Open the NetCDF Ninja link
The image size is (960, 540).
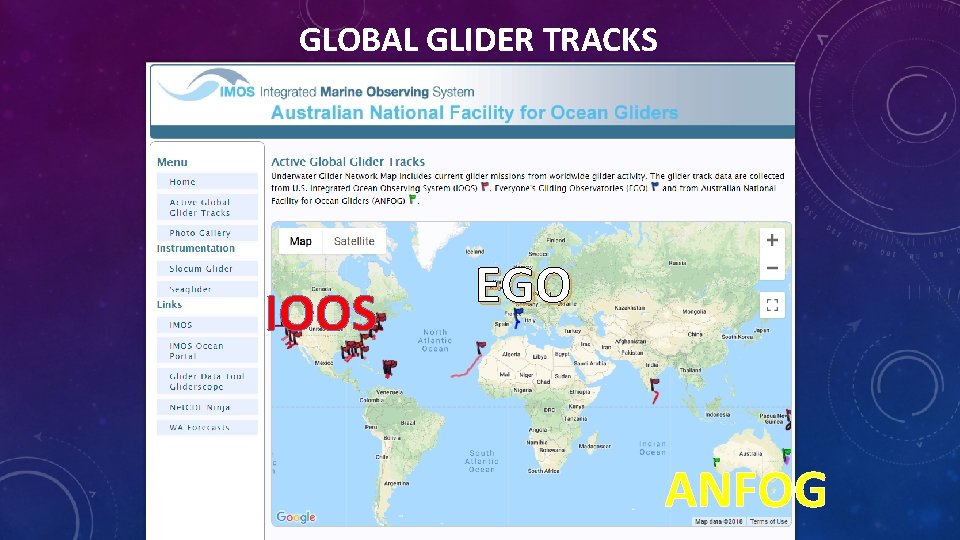(207, 407)
